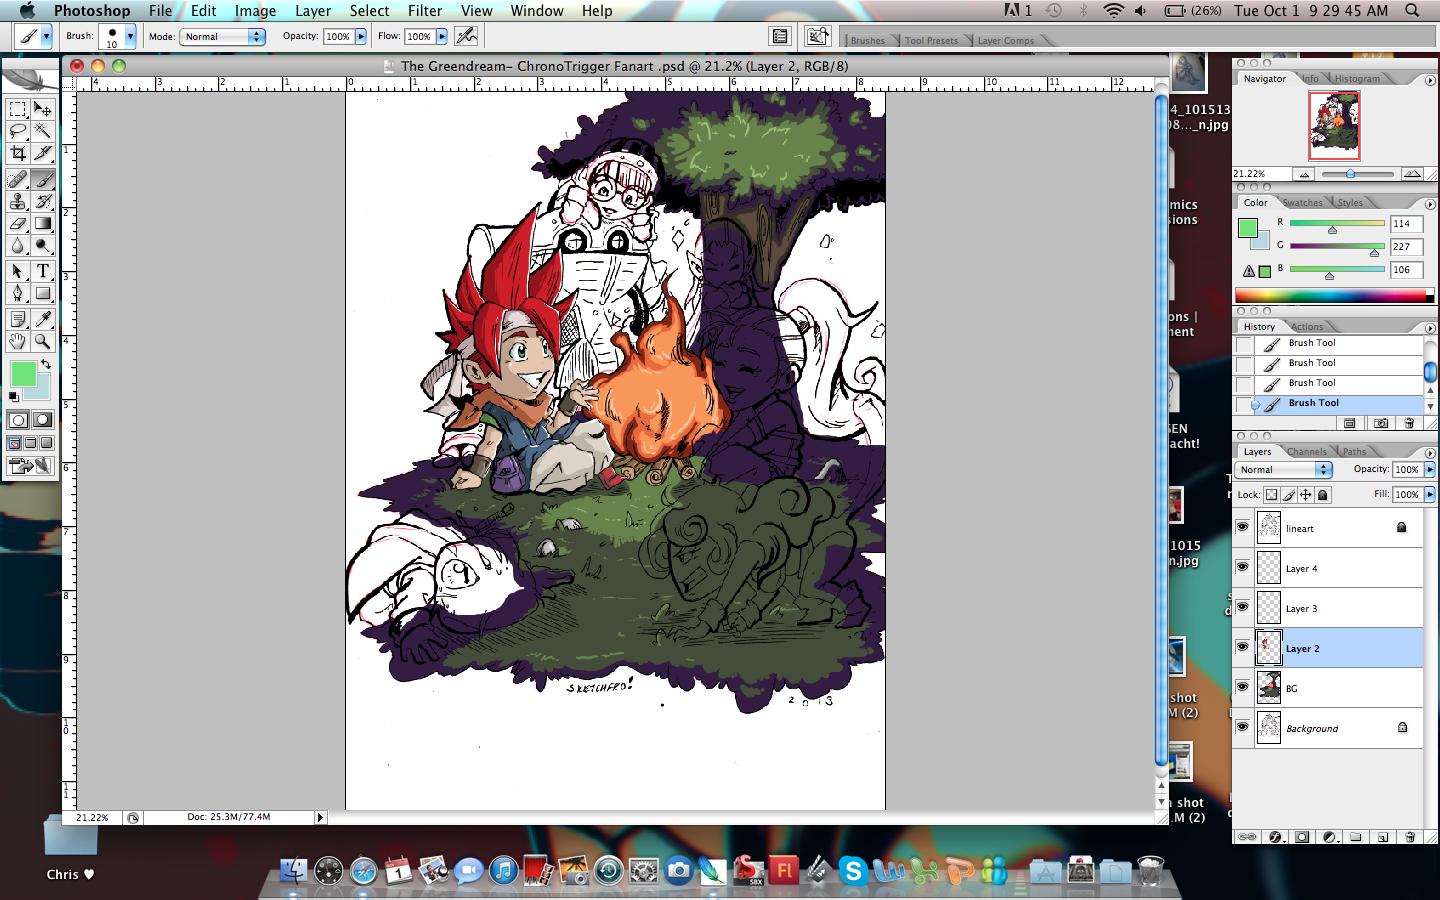
Task: Select the Blur tool
Action: 18,245
